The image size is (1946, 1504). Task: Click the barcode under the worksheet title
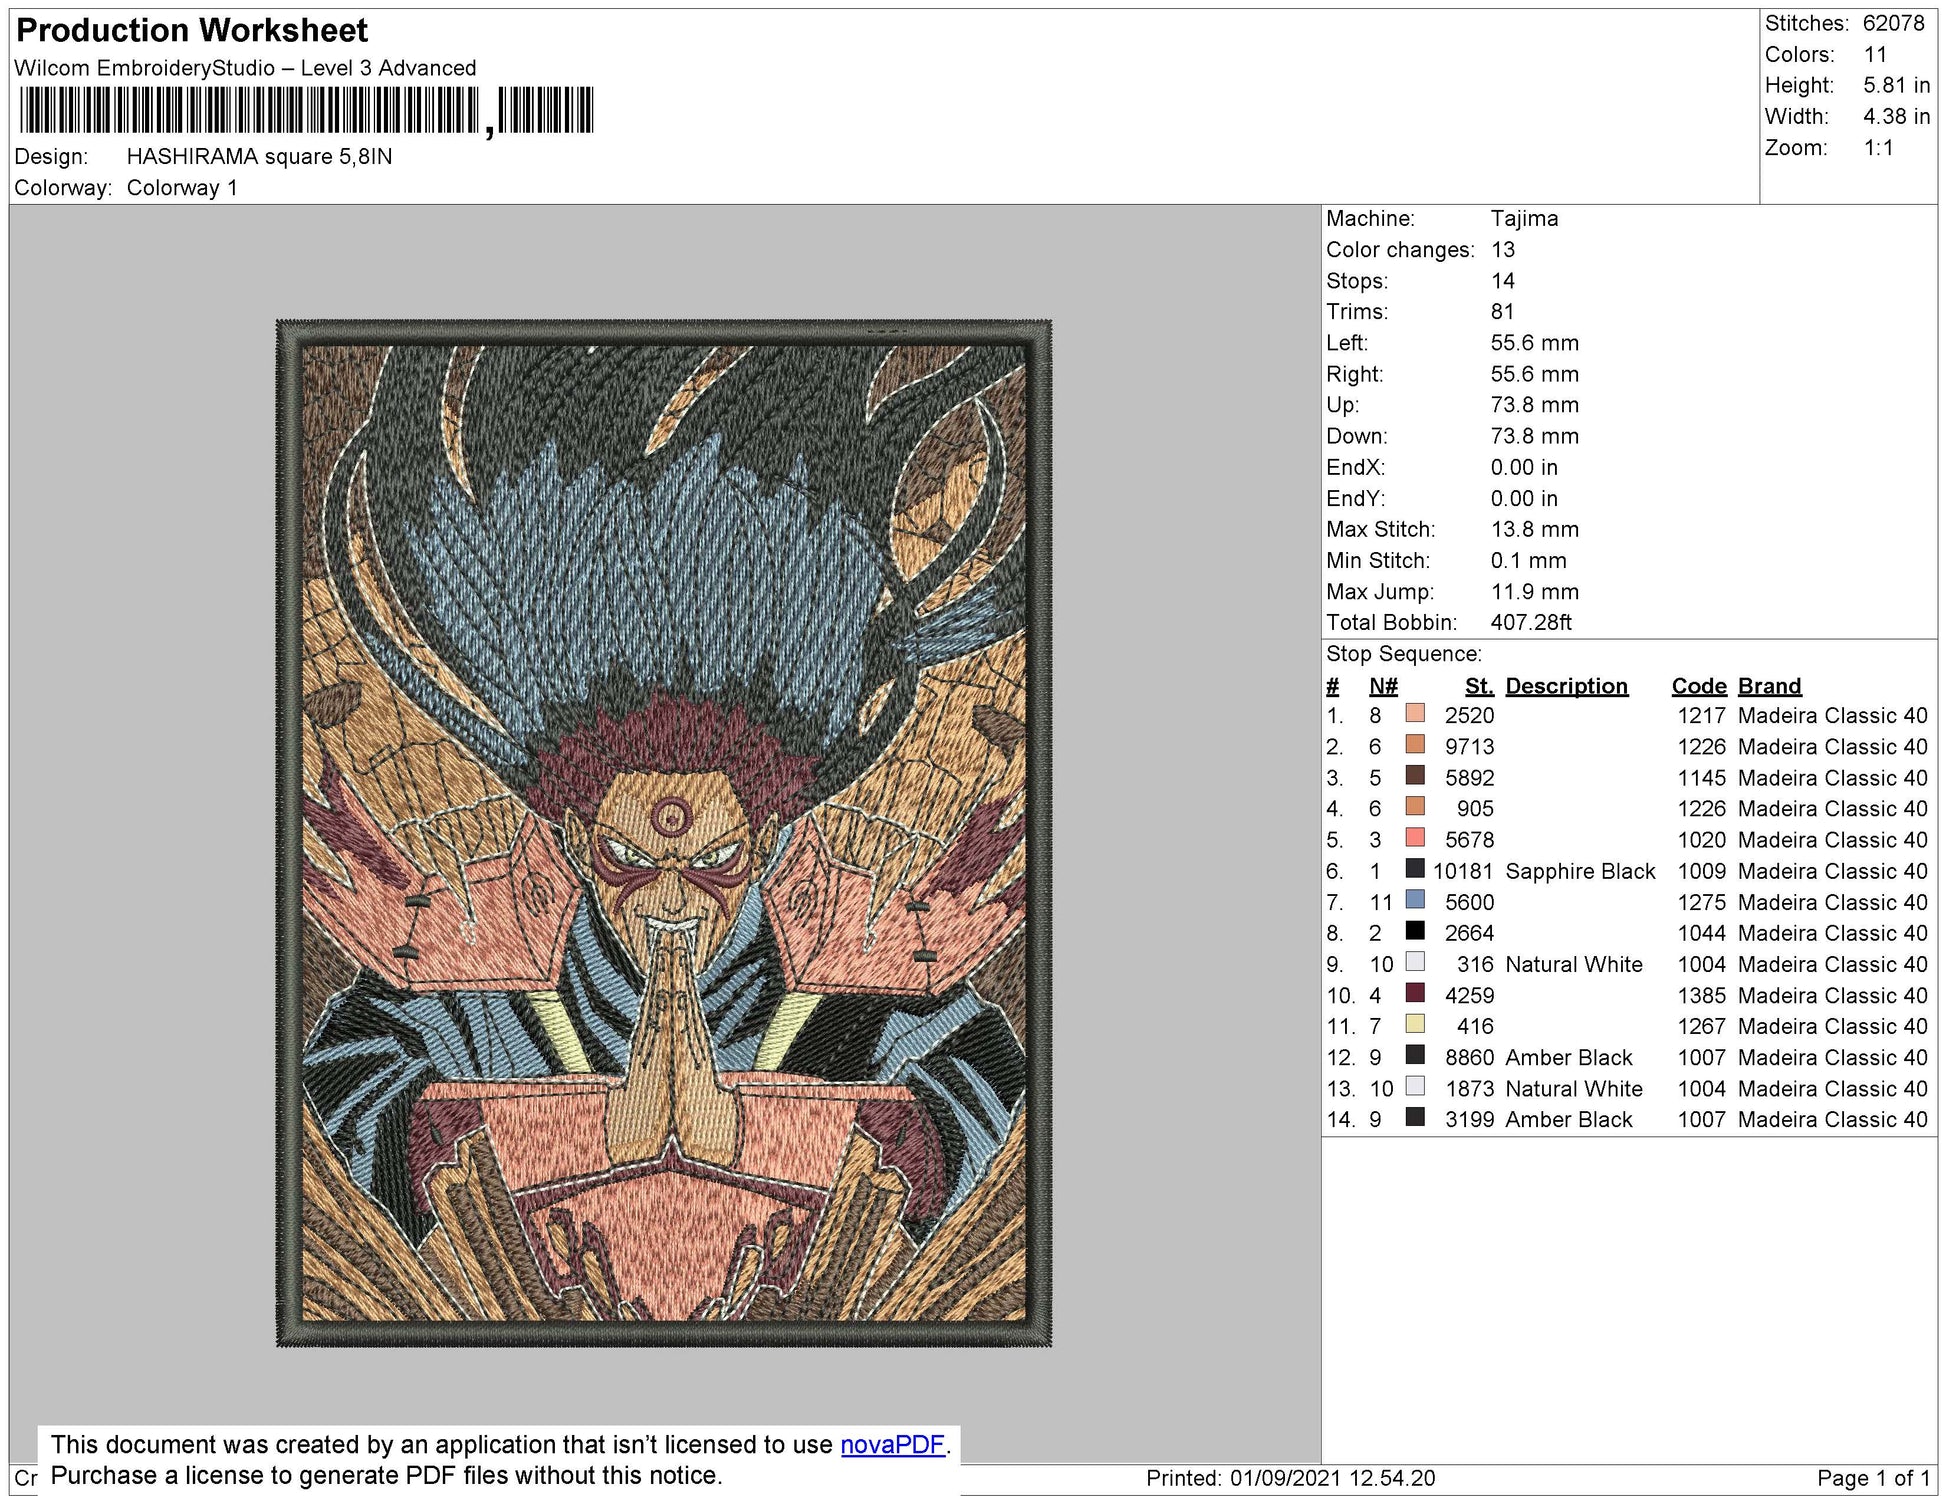[x=305, y=110]
